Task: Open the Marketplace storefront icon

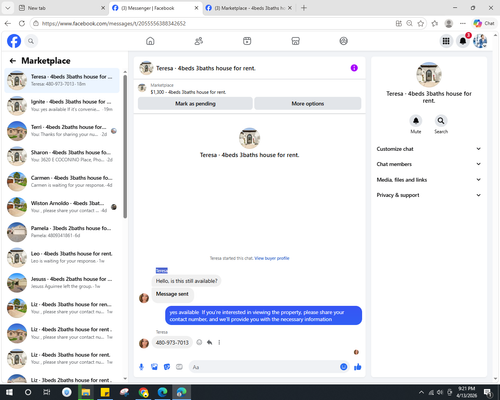Action: (295, 41)
